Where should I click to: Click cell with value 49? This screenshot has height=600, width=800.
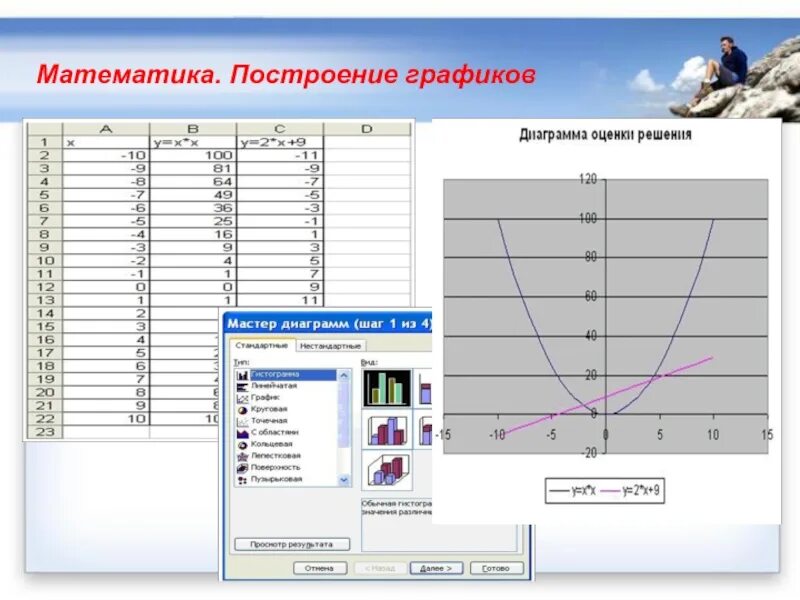coord(193,195)
